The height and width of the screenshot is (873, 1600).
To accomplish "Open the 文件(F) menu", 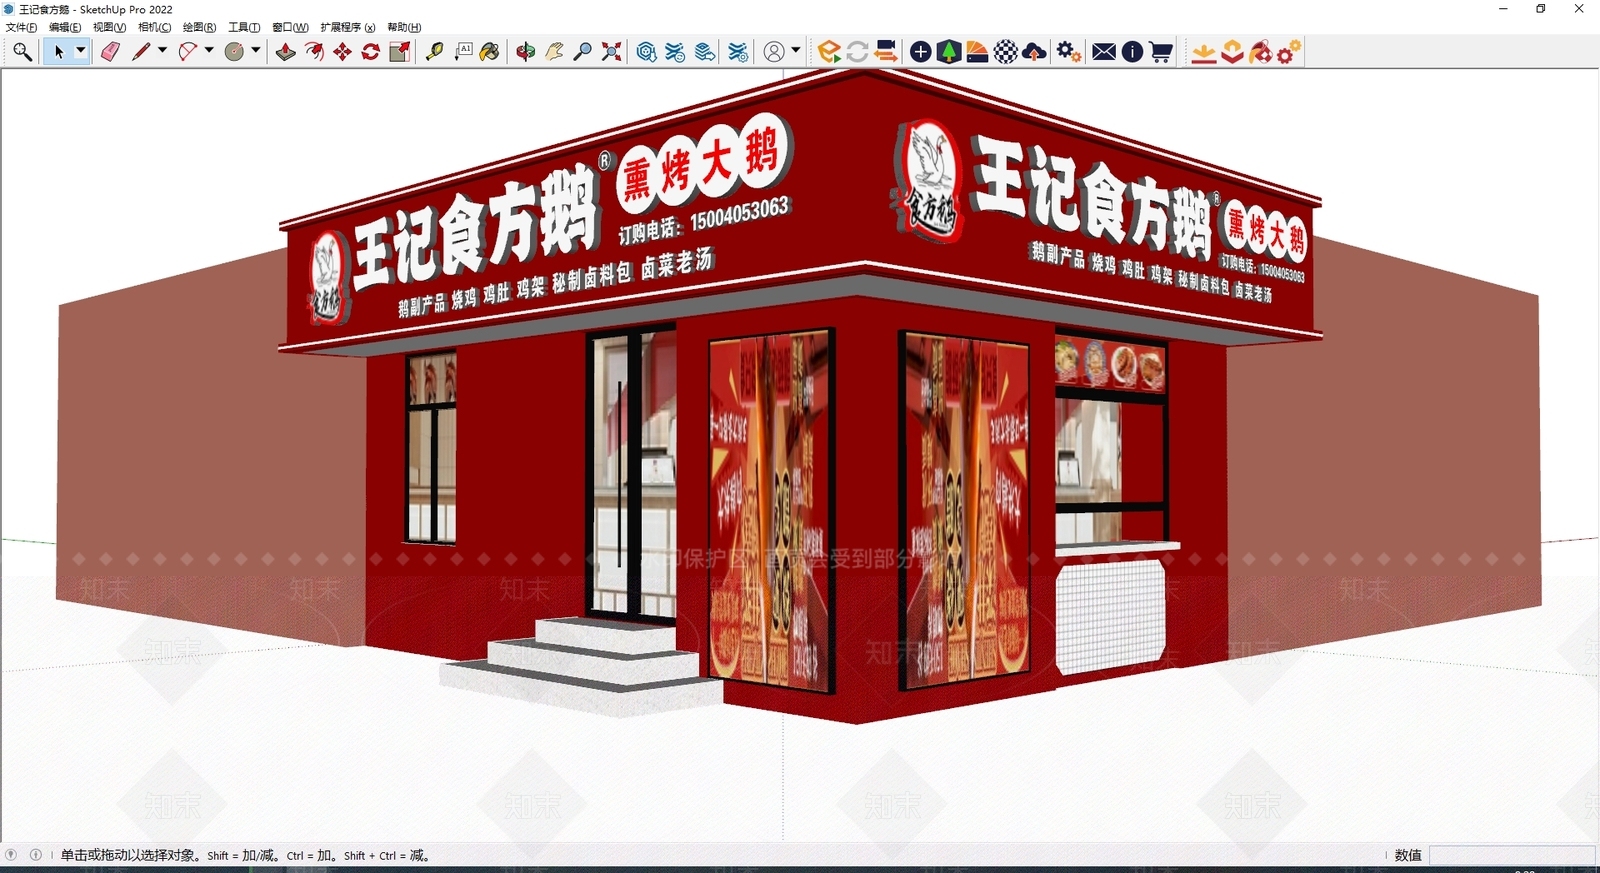I will pyautogui.click(x=21, y=27).
